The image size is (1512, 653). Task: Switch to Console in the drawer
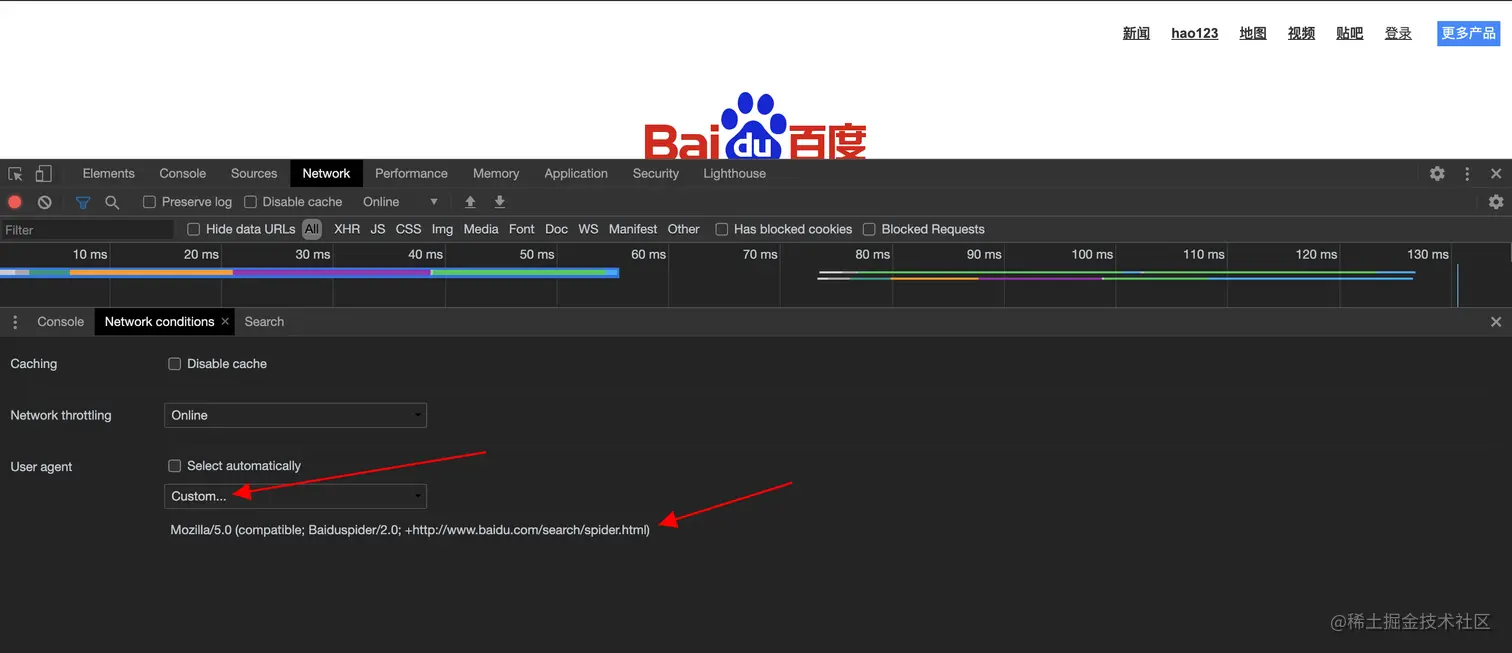click(60, 322)
